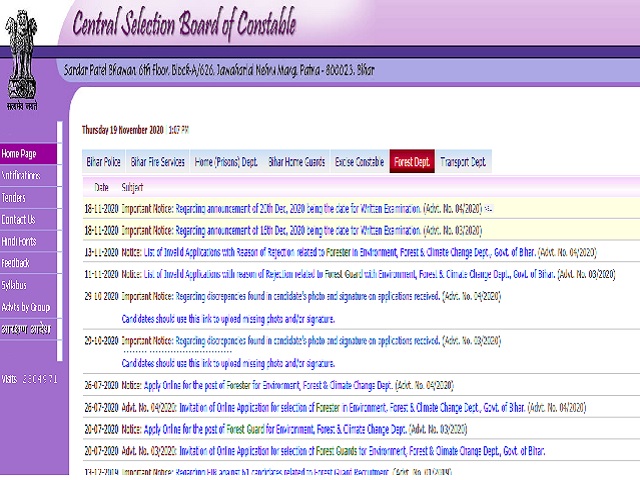The height and width of the screenshot is (480, 640).
Task: Switch to Home (Prisons) Dept tab
Action: click(226, 162)
